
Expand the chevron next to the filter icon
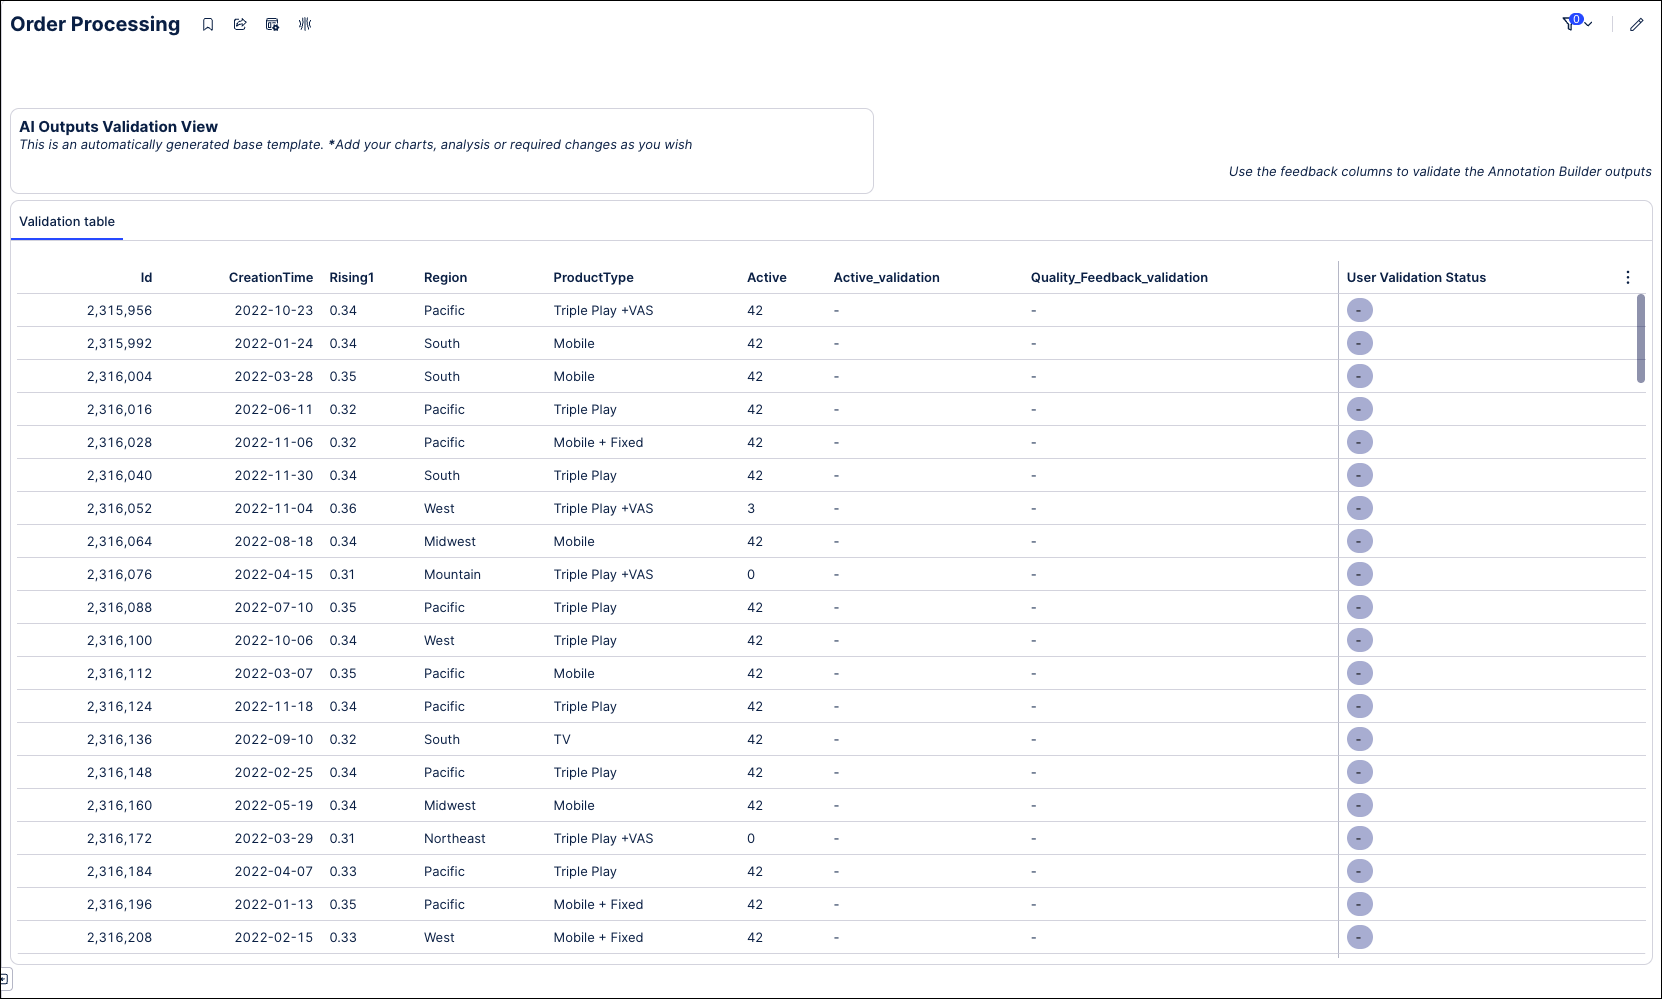(1588, 26)
